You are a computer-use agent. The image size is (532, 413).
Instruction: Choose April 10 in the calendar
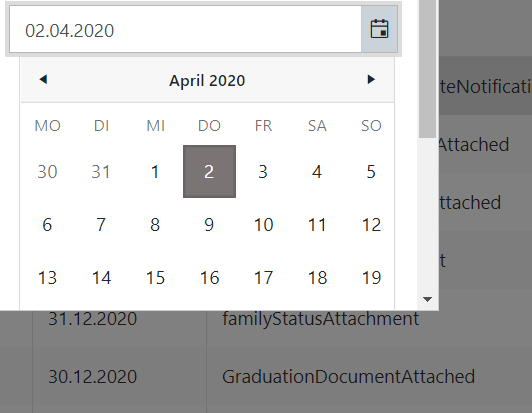pos(263,225)
